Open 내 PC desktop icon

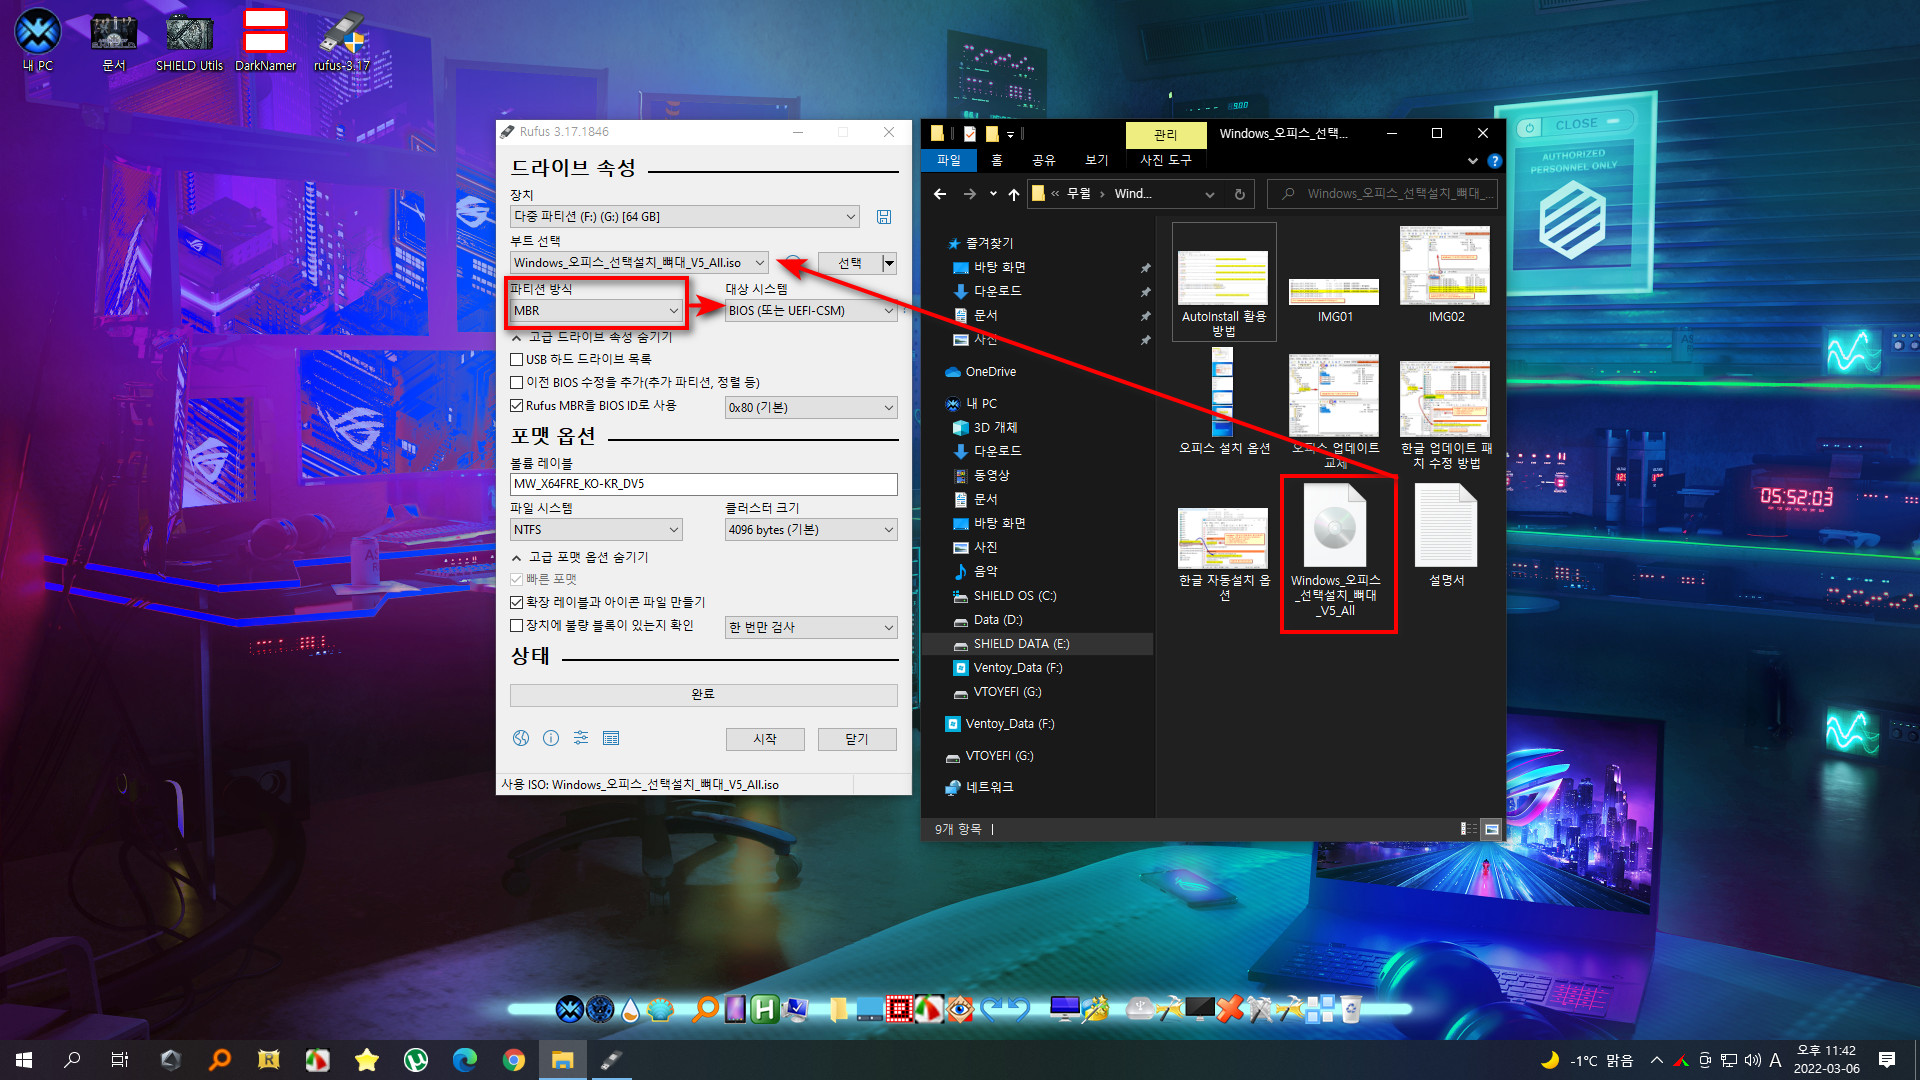[38, 40]
